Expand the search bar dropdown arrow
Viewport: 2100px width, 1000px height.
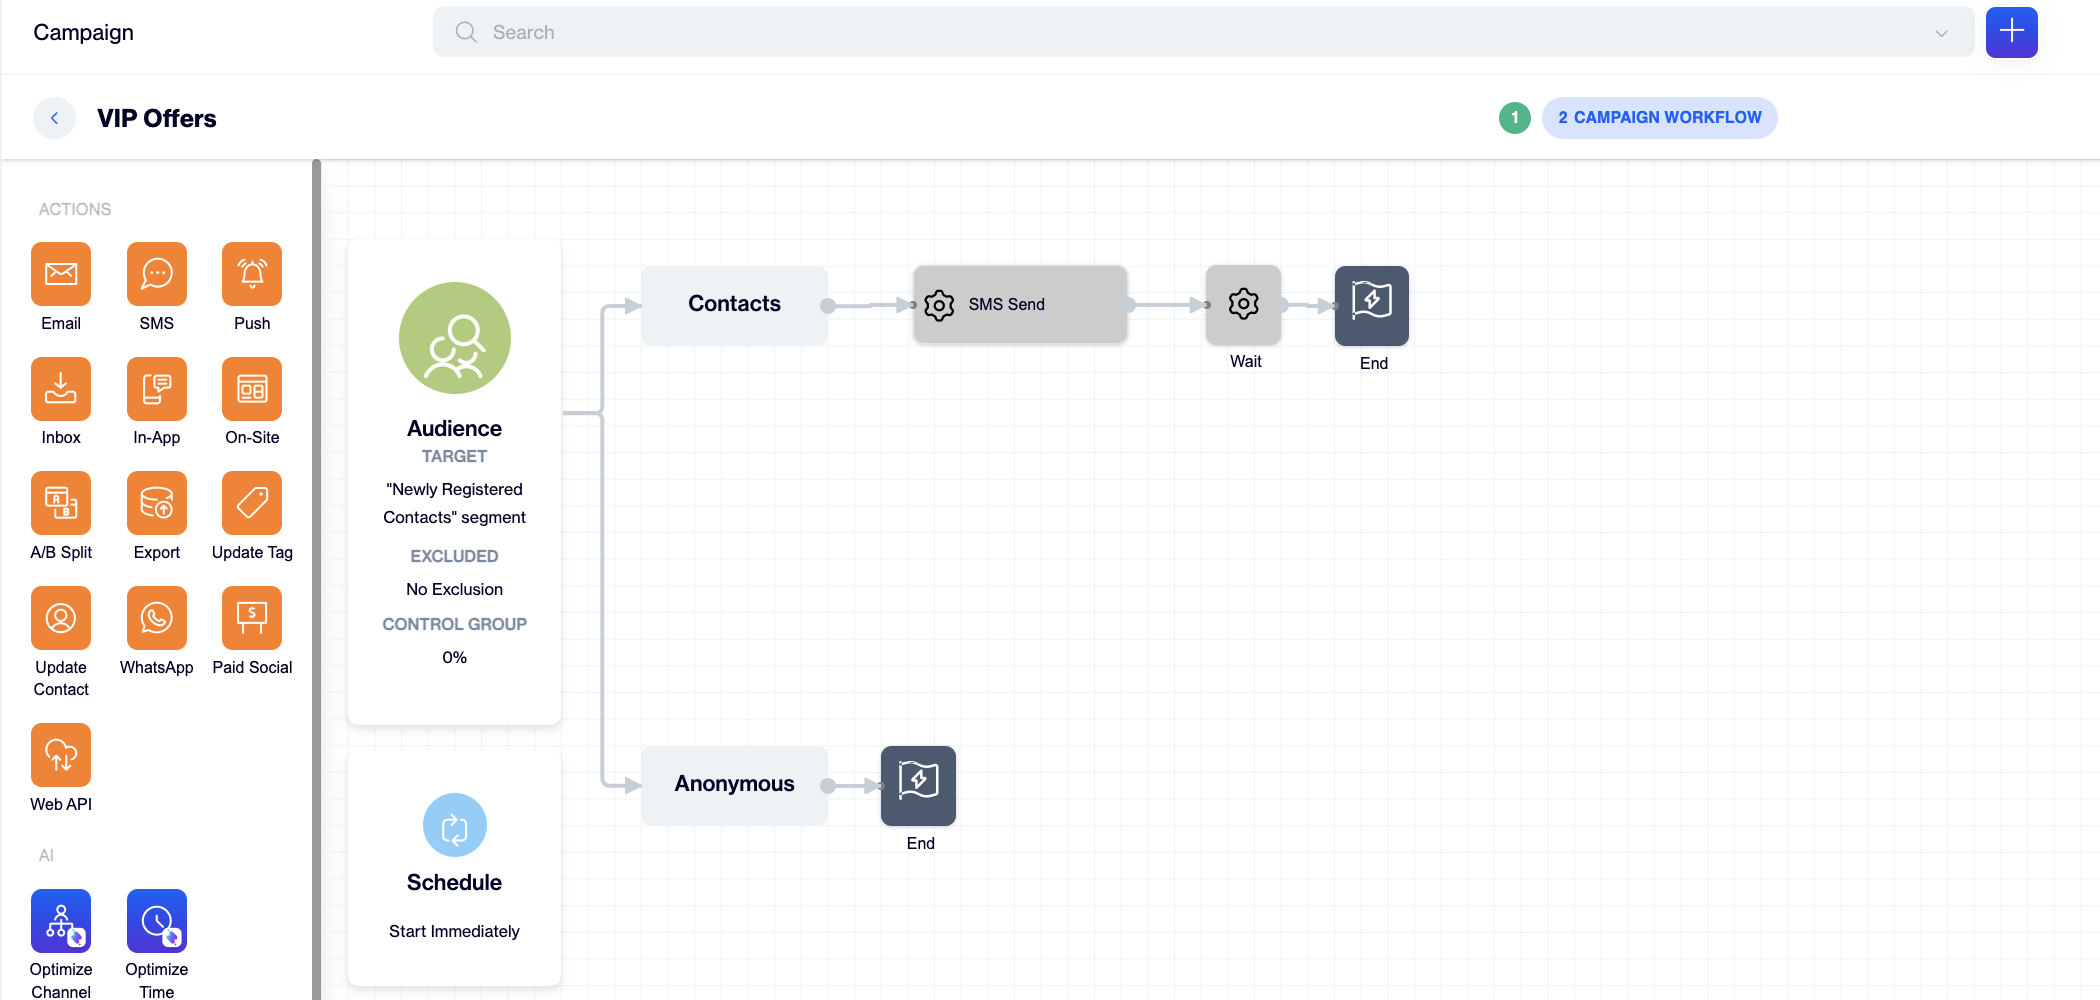pos(1941,33)
